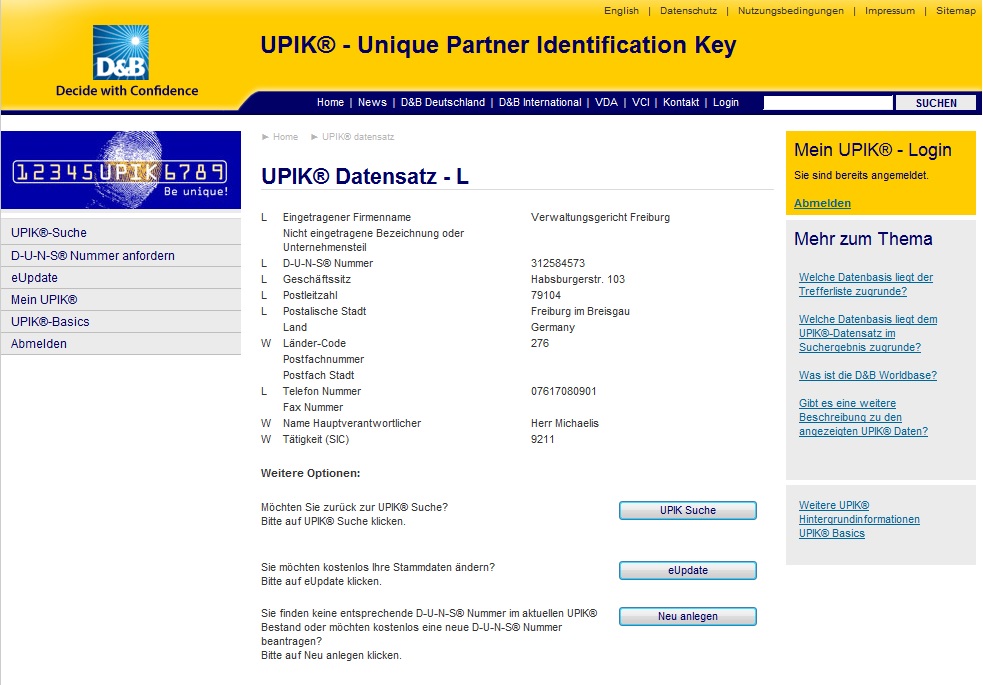Click the Home breadcrumb link

coord(285,137)
